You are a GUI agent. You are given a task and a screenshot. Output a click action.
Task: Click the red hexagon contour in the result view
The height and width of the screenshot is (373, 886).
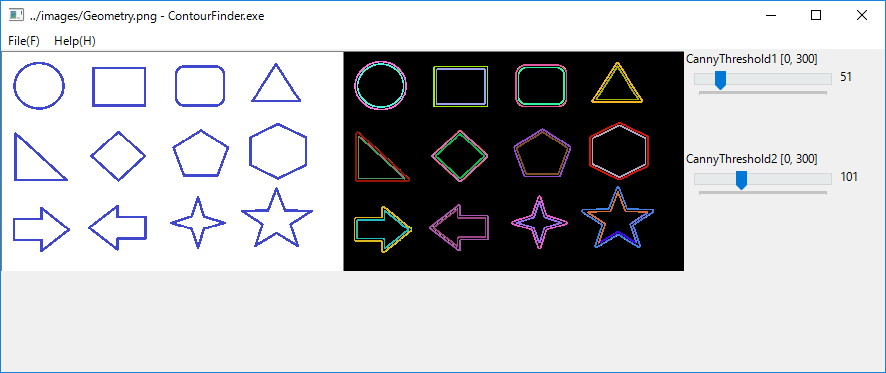tap(619, 151)
